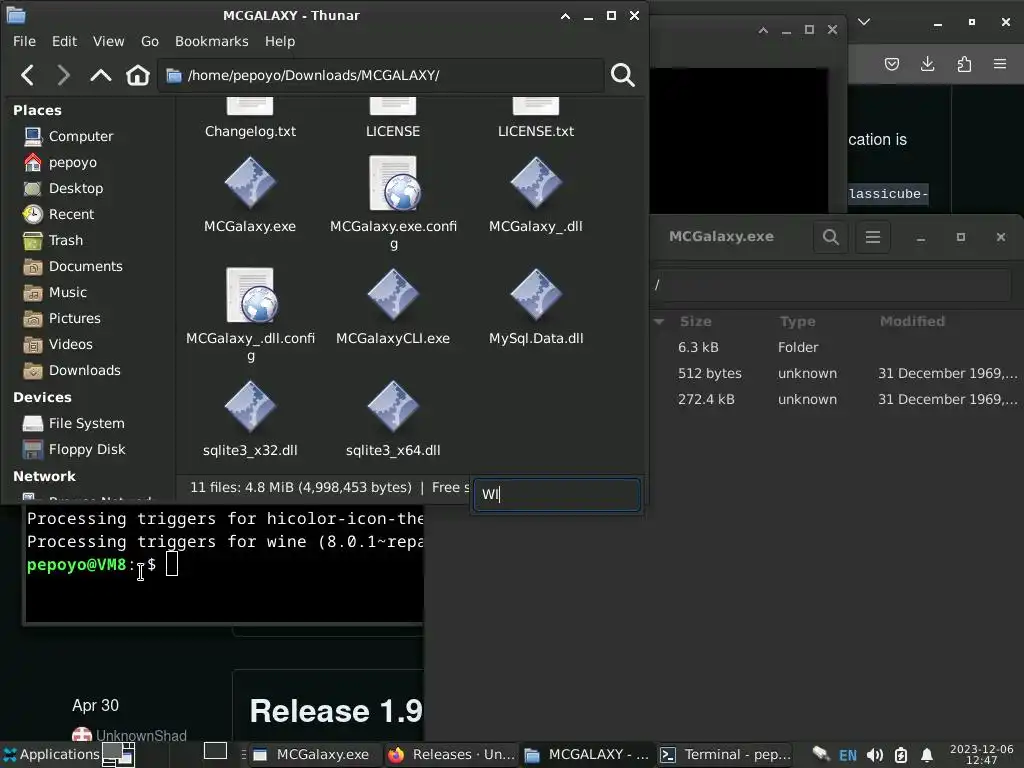Click the type-ahead search box containing WI
The height and width of the screenshot is (768, 1024).
pos(557,494)
